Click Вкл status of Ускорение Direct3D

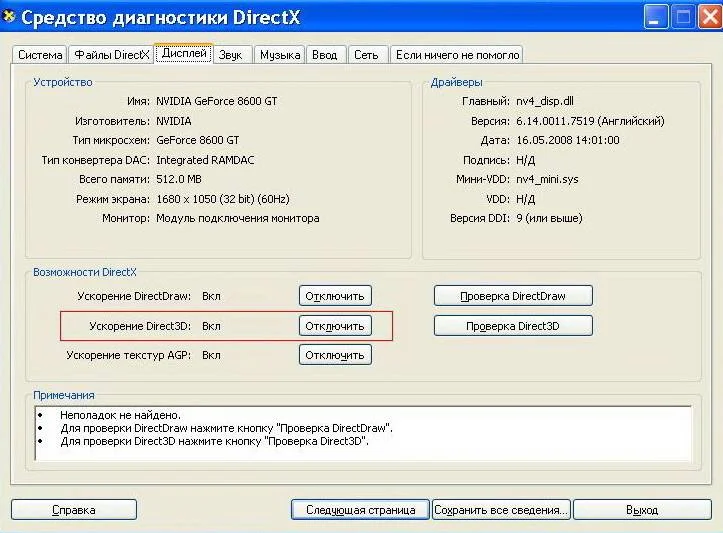pos(211,326)
